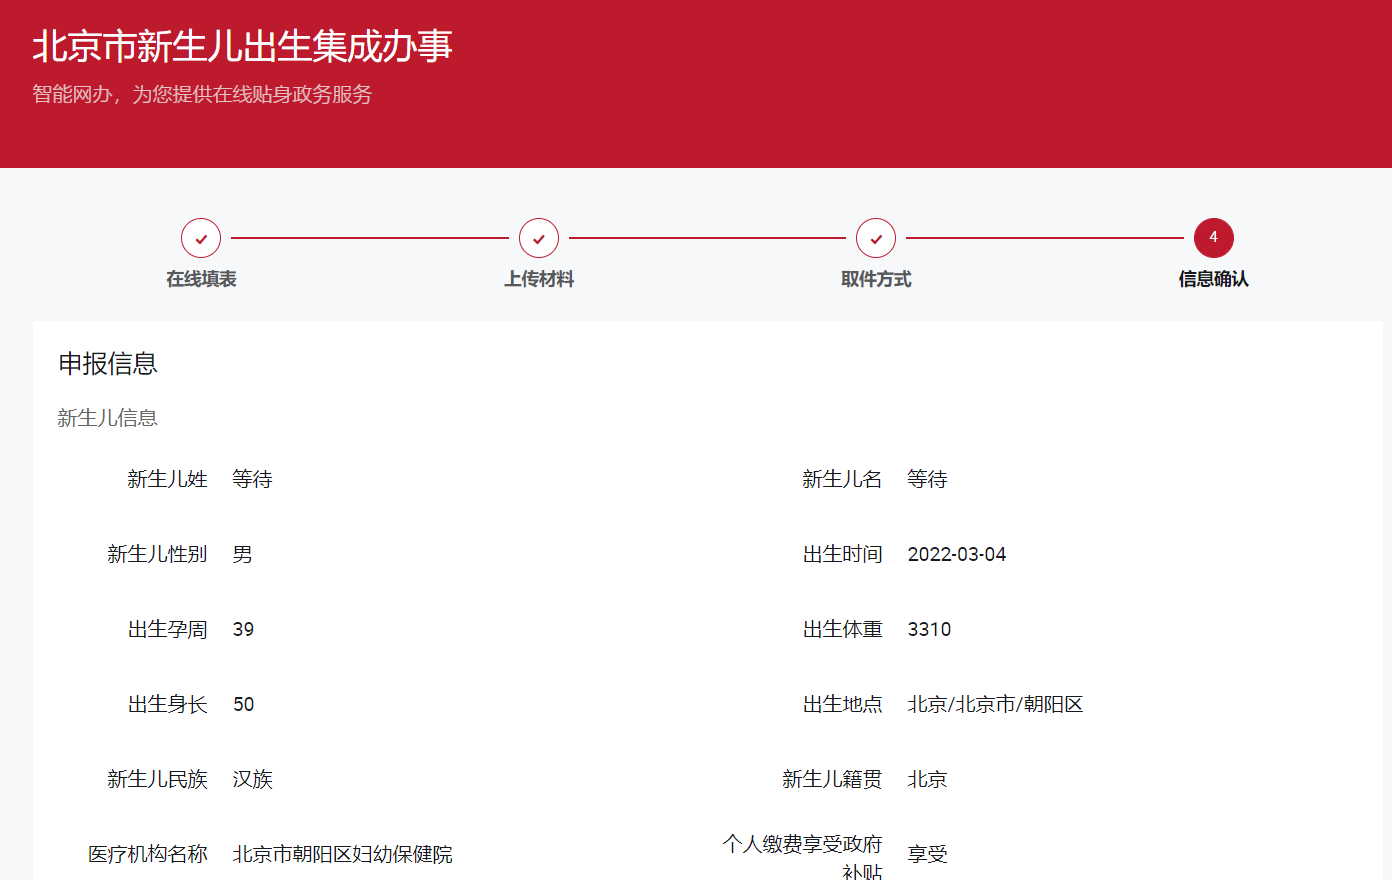Viewport: 1392px width, 880px height.
Task: Select the 信息确认 step label
Action: pyautogui.click(x=1213, y=279)
